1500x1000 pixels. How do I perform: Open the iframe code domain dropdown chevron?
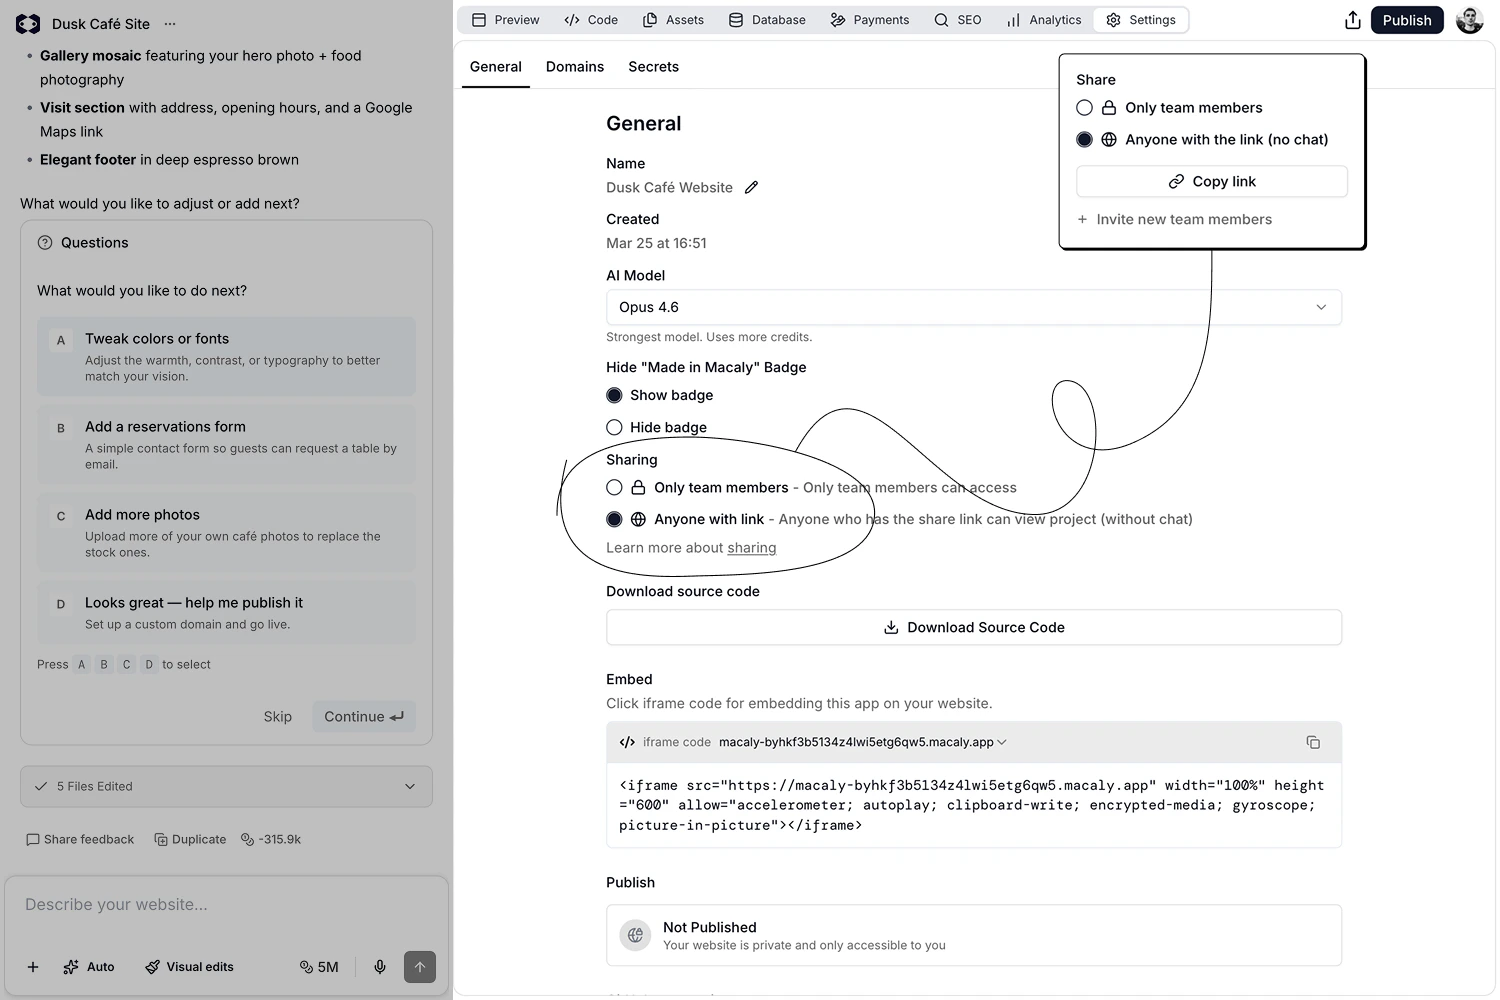(x=1002, y=742)
